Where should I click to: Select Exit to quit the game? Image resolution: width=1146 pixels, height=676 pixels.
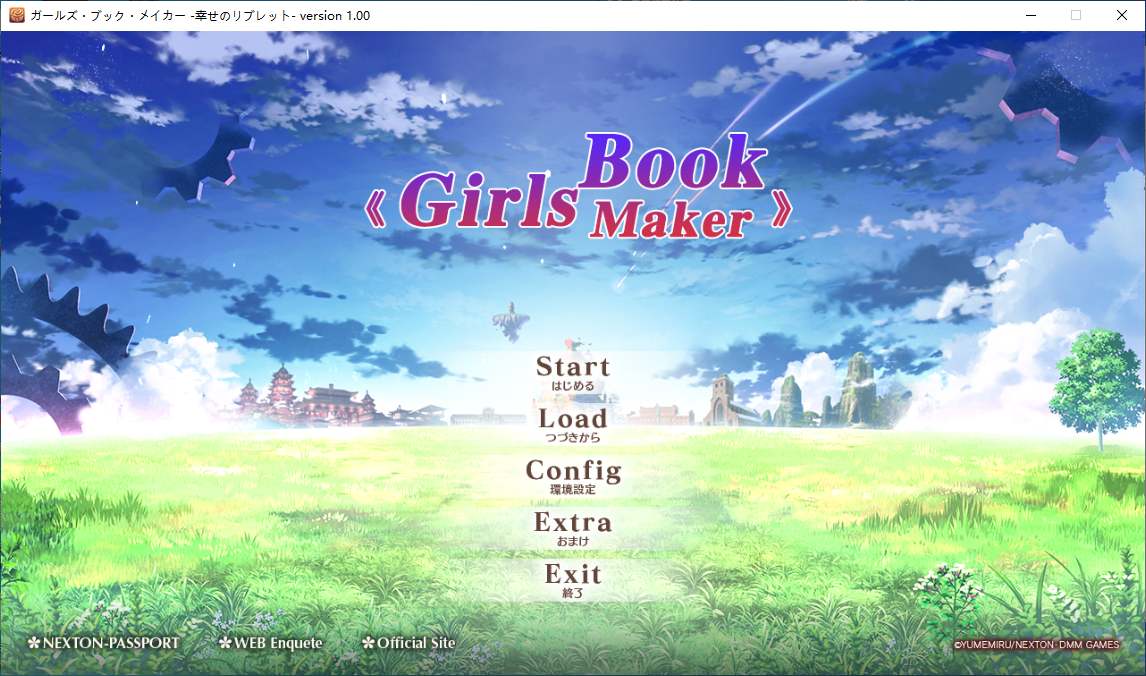[573, 580]
